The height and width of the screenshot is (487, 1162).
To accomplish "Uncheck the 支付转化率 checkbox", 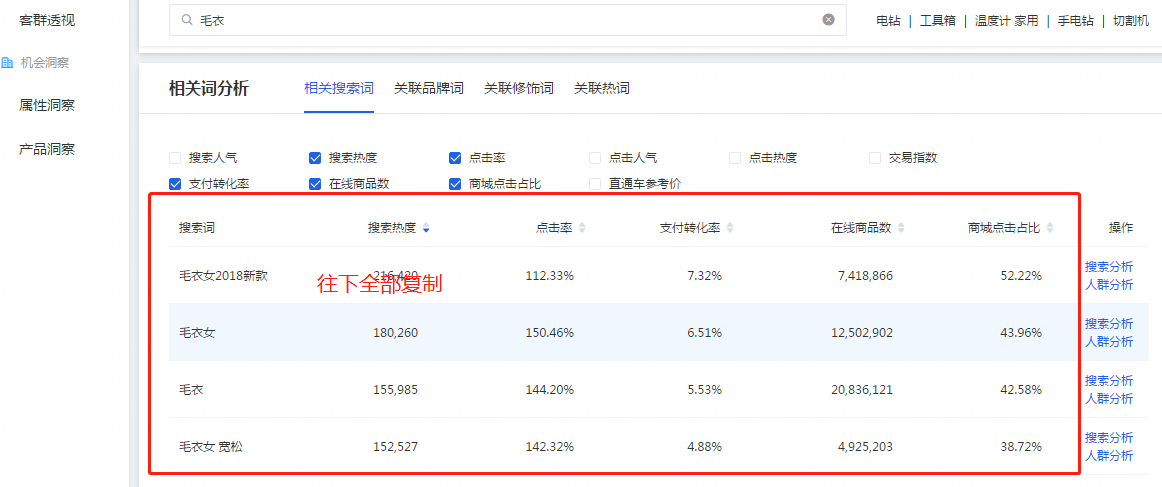I will (175, 184).
